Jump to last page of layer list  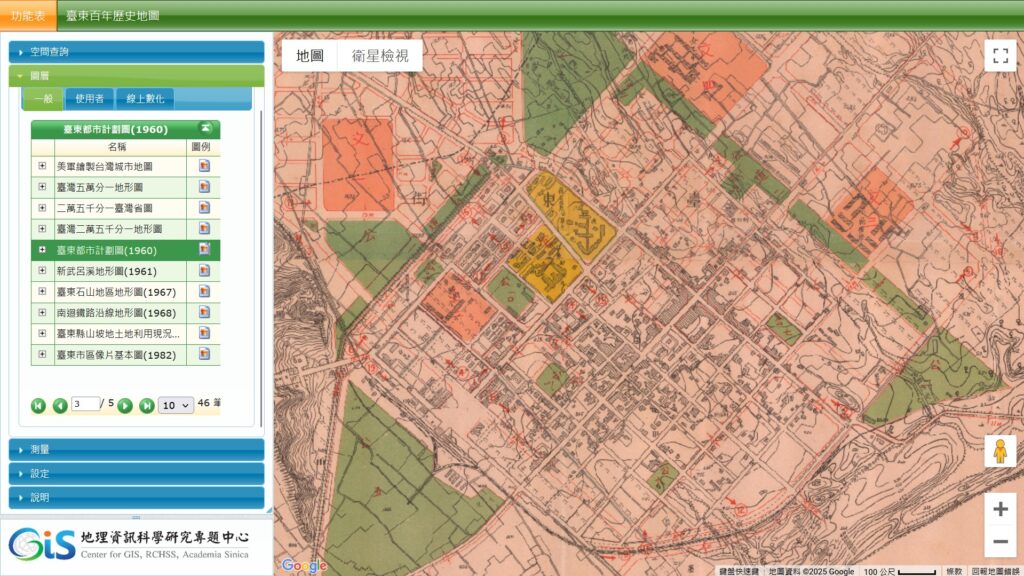(x=146, y=405)
